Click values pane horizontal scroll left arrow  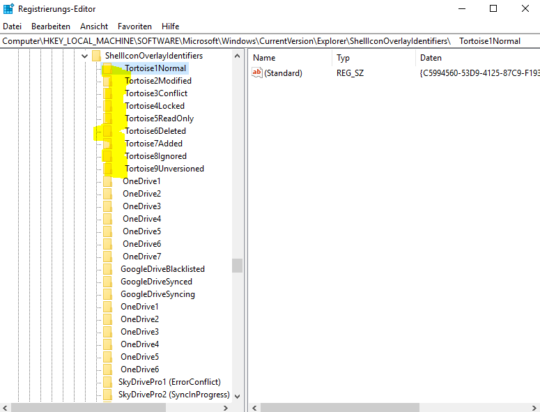tap(255, 408)
